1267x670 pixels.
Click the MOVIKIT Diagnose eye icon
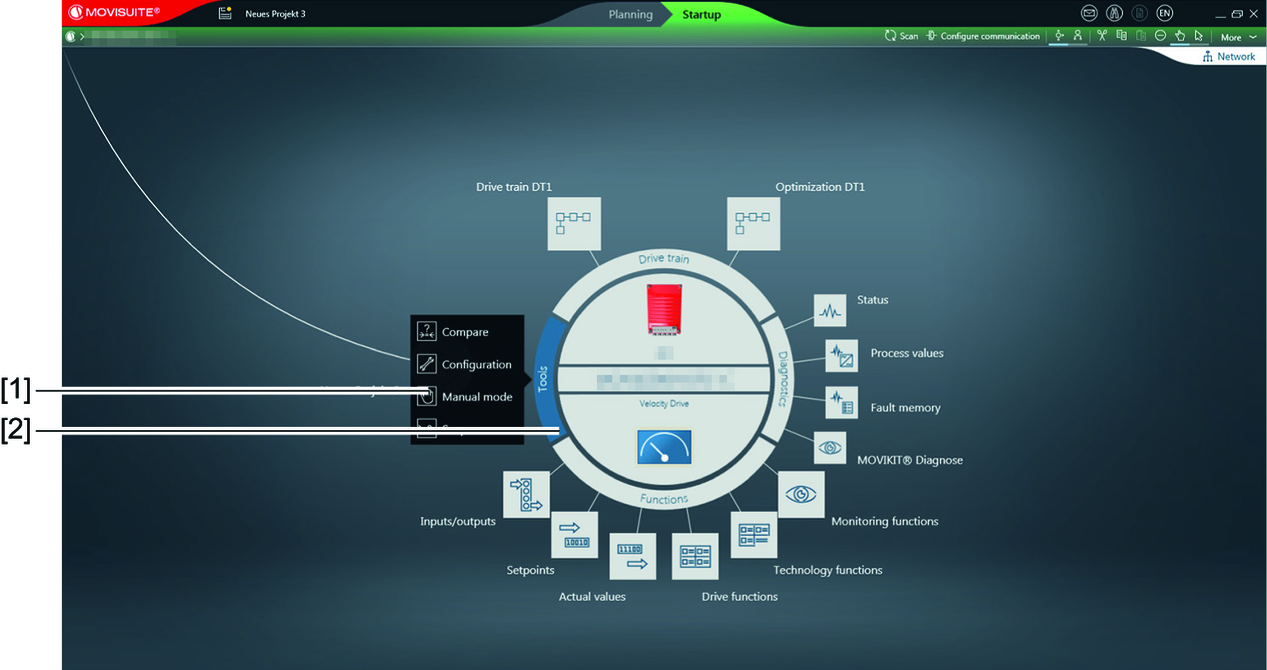(x=830, y=448)
